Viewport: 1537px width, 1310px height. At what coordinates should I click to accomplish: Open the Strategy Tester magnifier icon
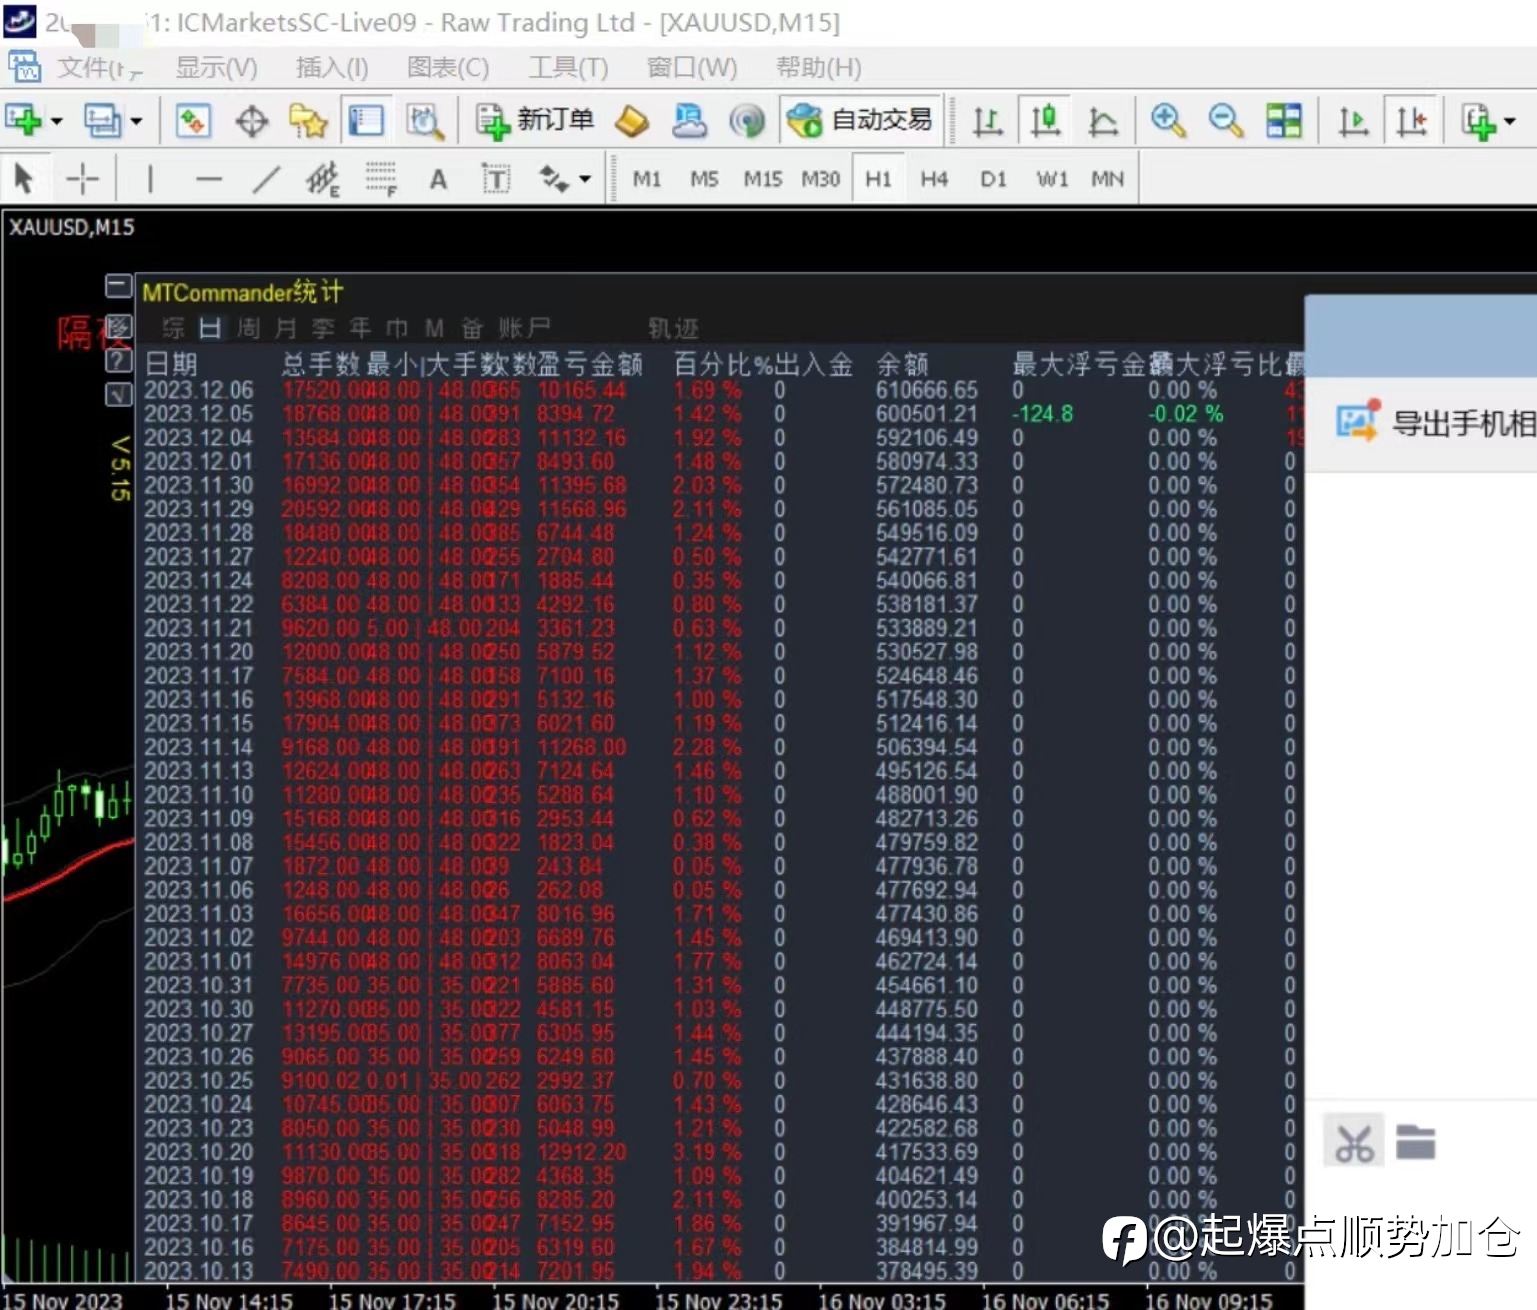tap(425, 121)
